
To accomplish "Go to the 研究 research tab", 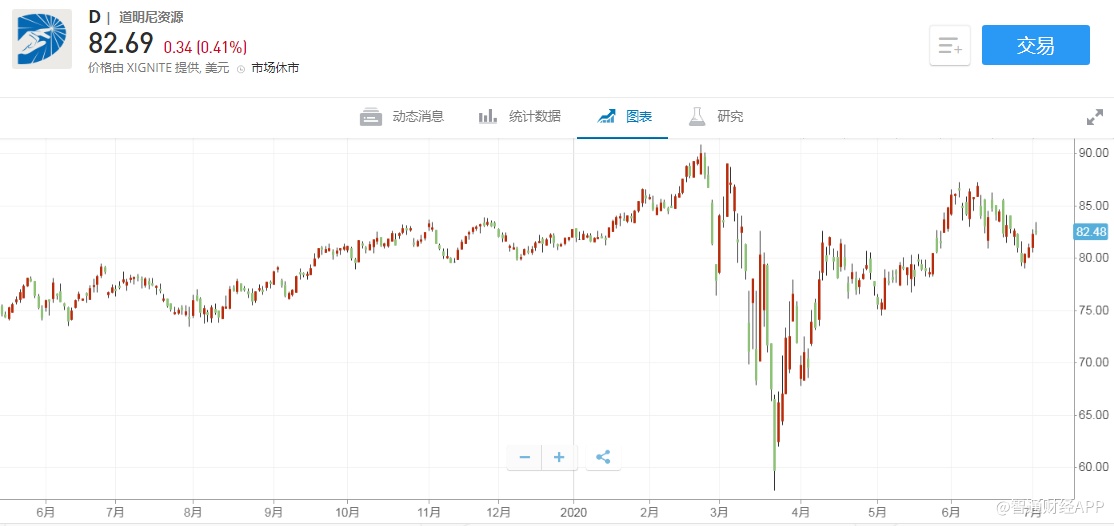I will coord(716,117).
